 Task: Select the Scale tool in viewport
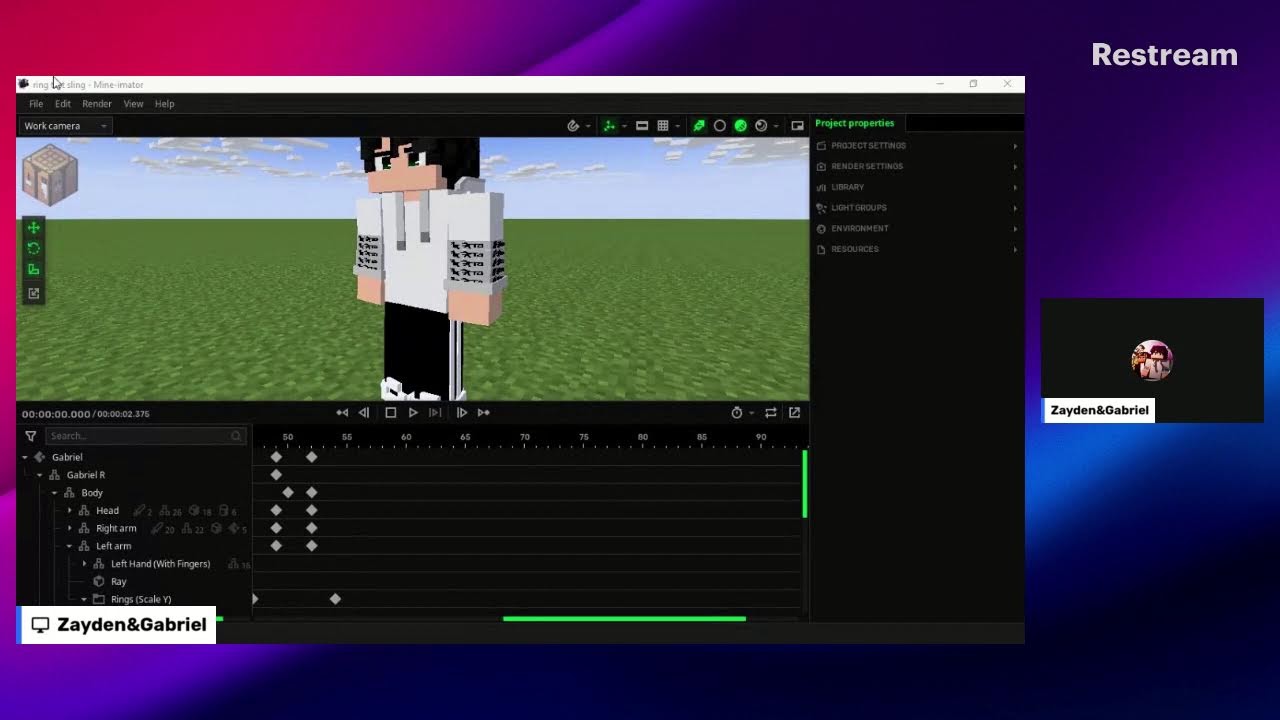pyautogui.click(x=33, y=269)
